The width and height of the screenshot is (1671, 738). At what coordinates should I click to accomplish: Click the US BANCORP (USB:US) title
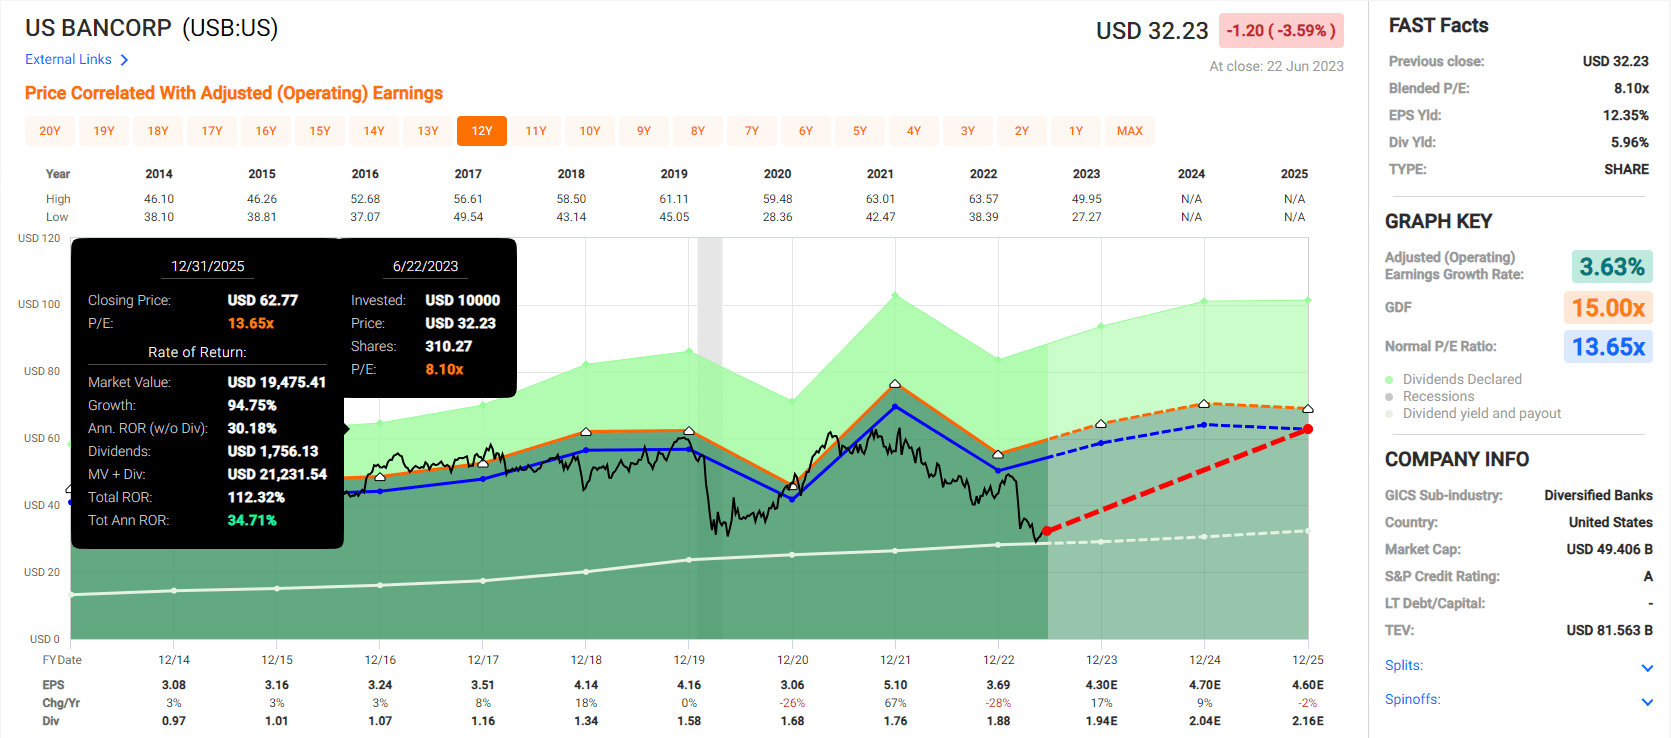point(152,28)
